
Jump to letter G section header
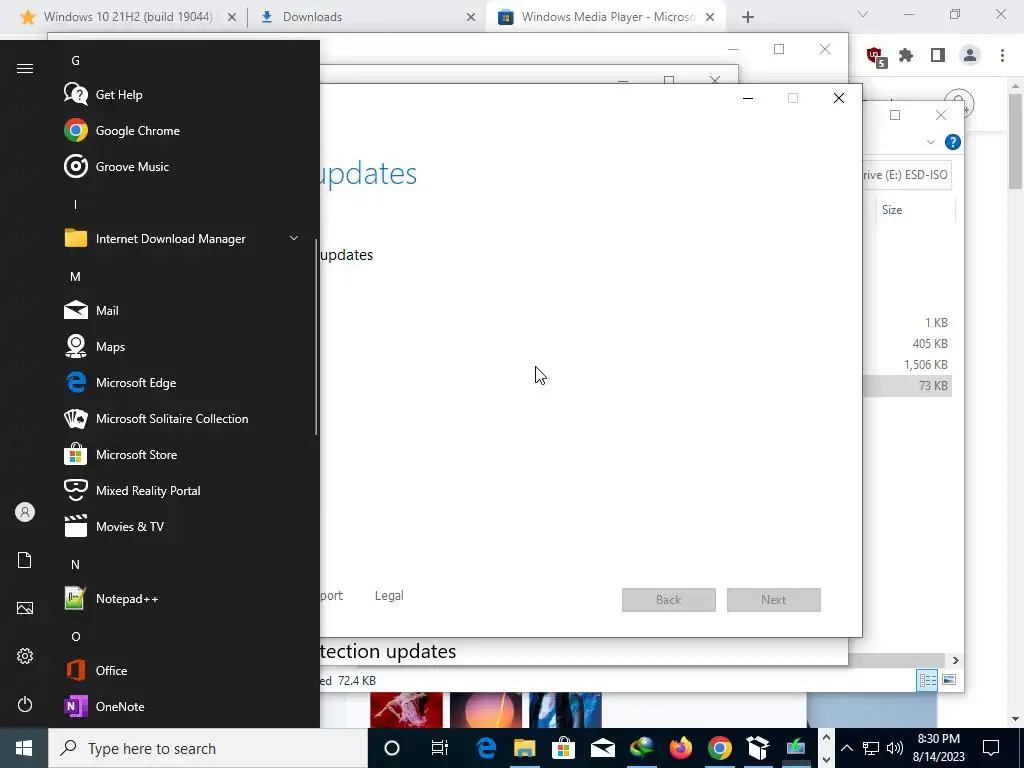(75, 61)
